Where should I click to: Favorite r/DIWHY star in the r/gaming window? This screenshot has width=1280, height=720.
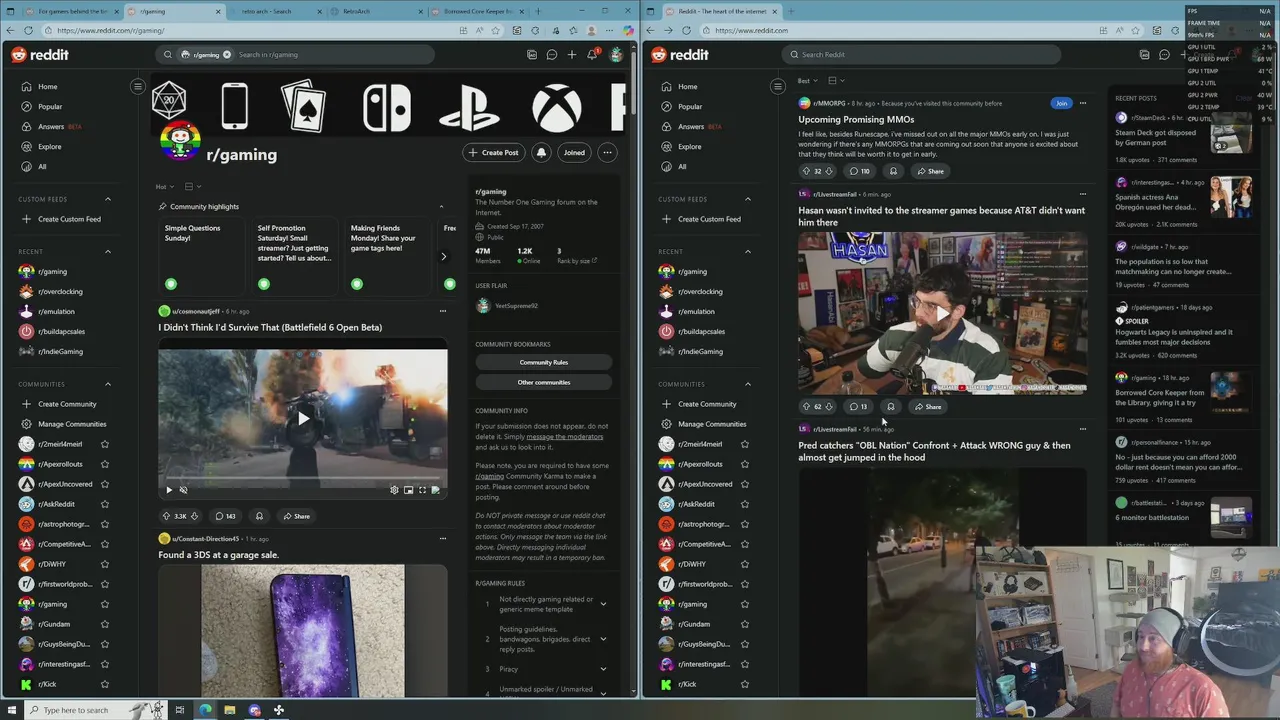pos(104,564)
